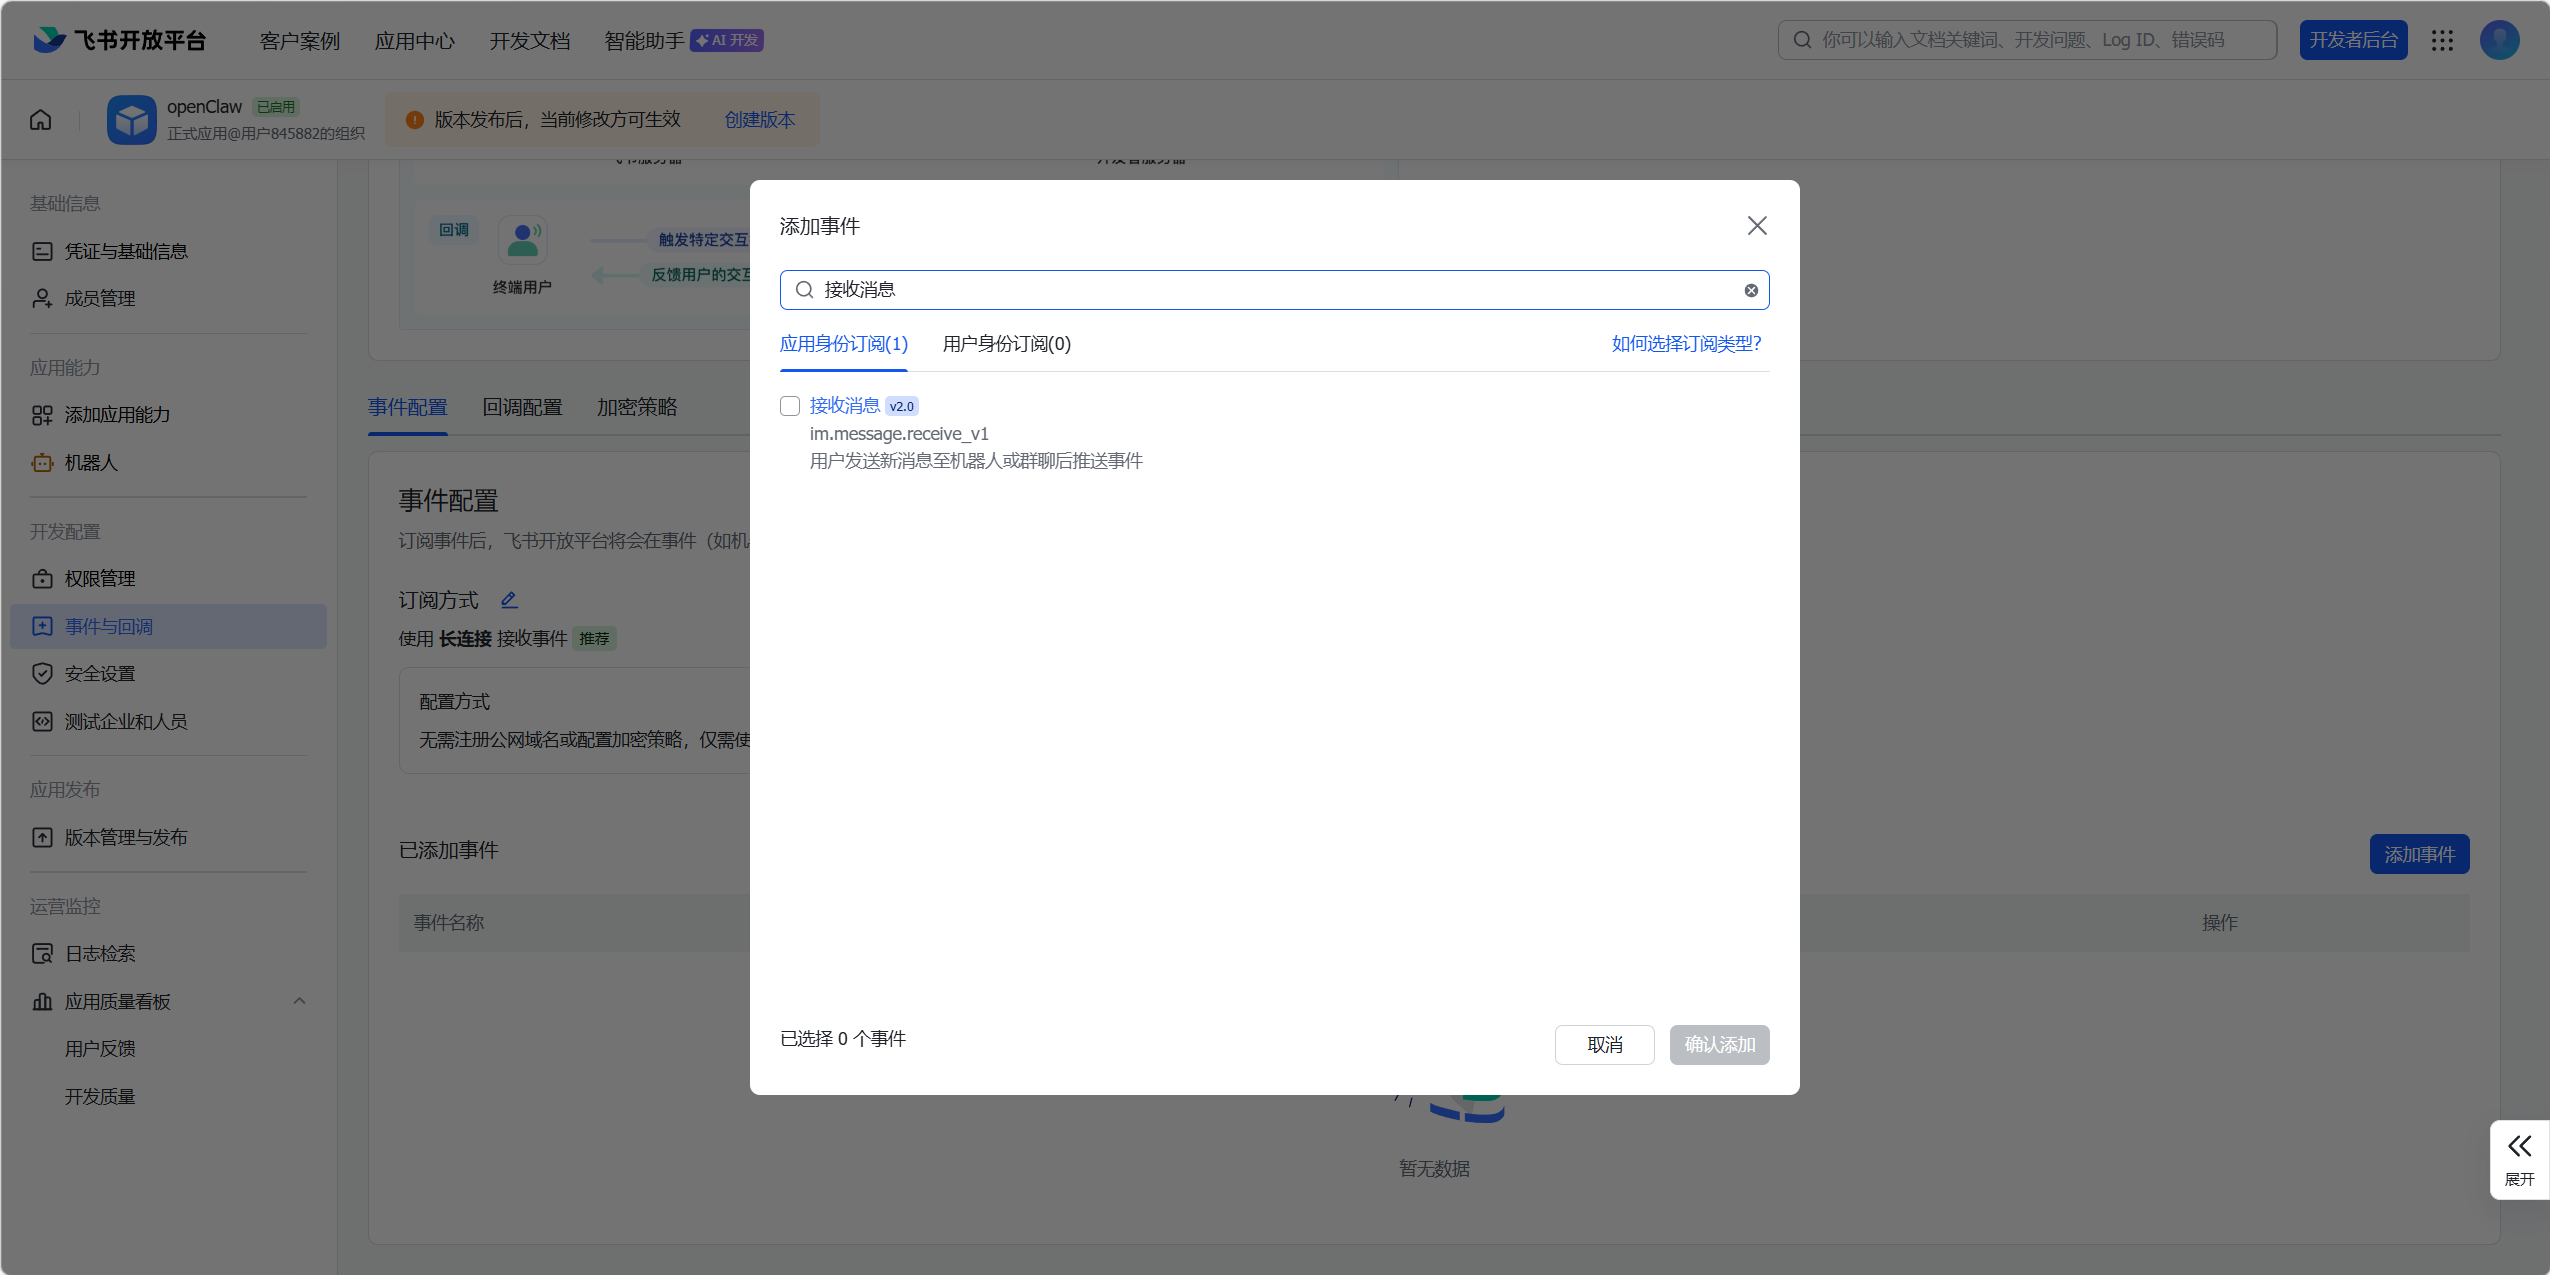Select the 应用身份订阅(1) tab
This screenshot has height=1275, width=2550.
(x=843, y=344)
